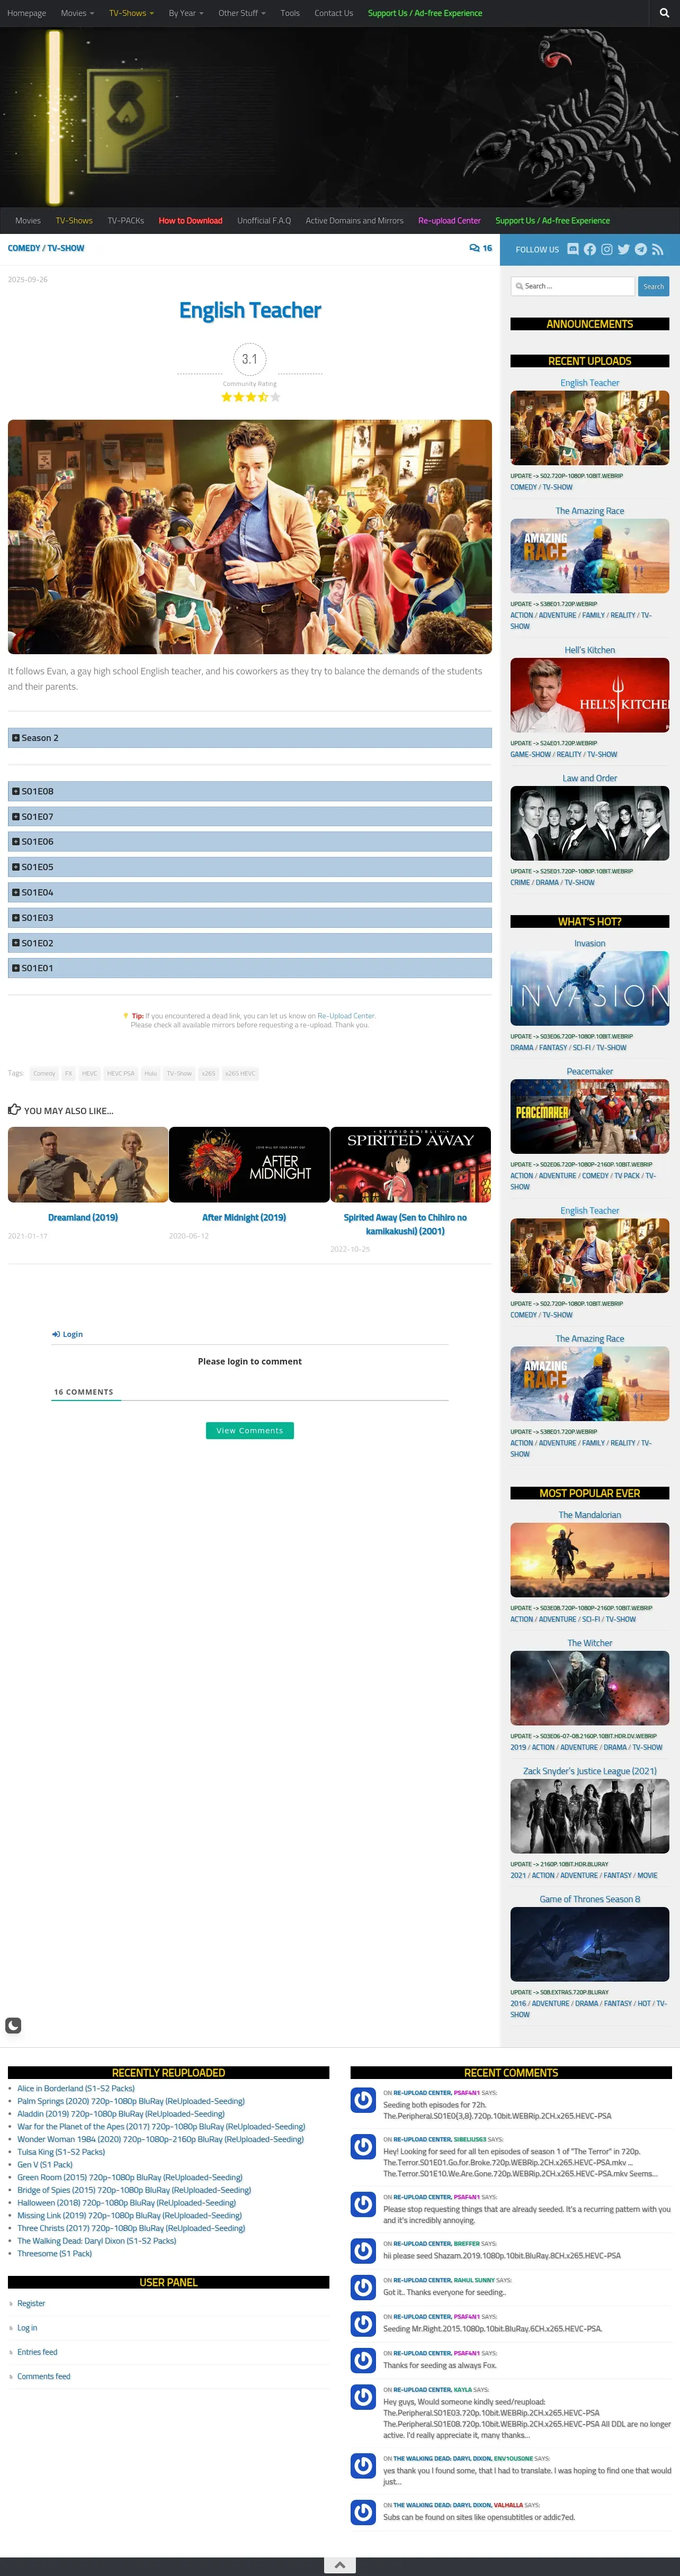The height and width of the screenshot is (2576, 680).
Task: Open the Comments feed link
Action: [x=44, y=2376]
